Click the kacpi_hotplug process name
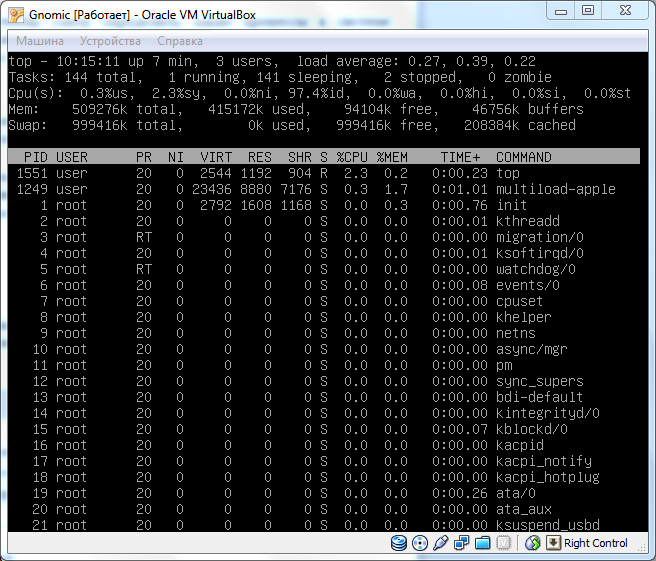This screenshot has width=656, height=561. (548, 477)
